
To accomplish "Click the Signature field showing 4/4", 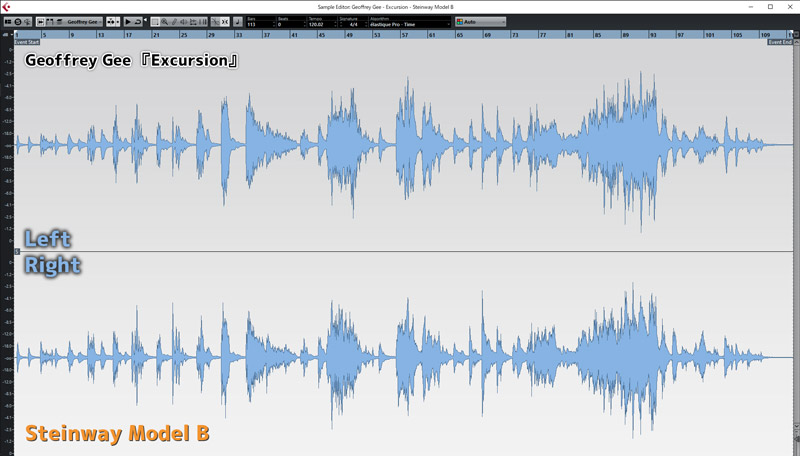I will [353, 24].
